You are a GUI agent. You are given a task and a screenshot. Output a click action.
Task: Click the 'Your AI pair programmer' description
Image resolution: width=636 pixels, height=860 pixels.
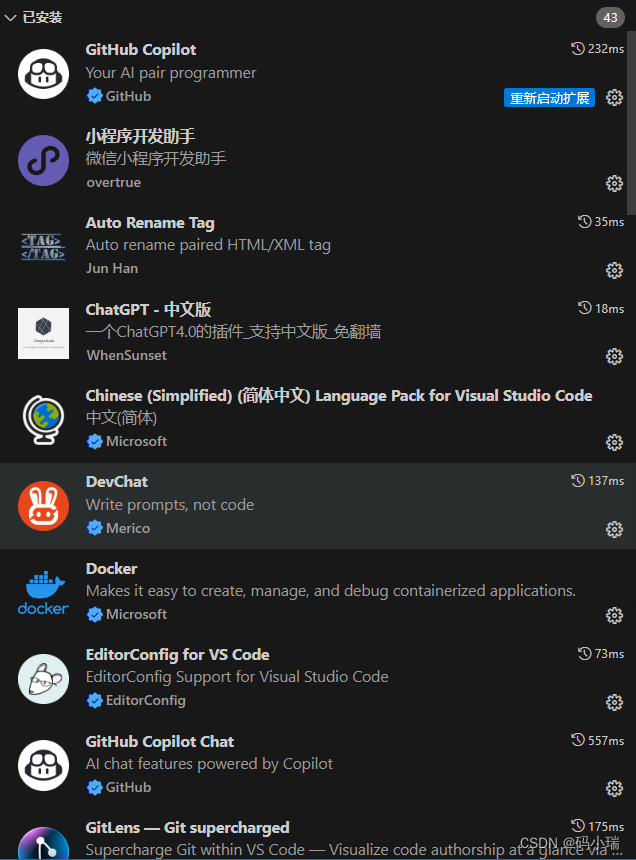coord(171,73)
